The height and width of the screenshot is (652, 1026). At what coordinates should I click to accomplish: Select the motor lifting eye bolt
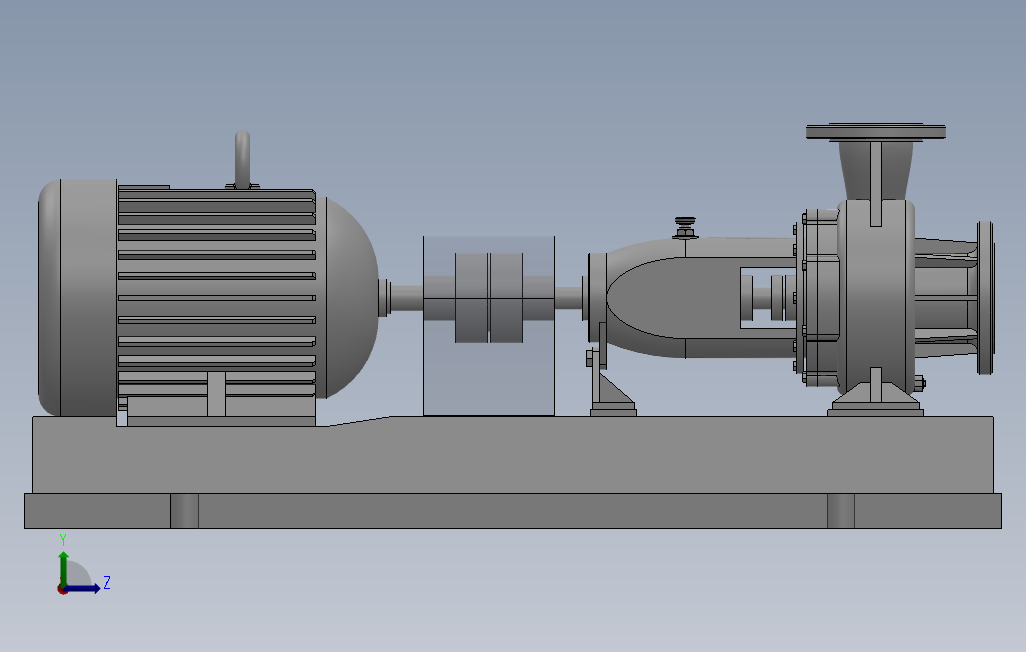(242, 160)
